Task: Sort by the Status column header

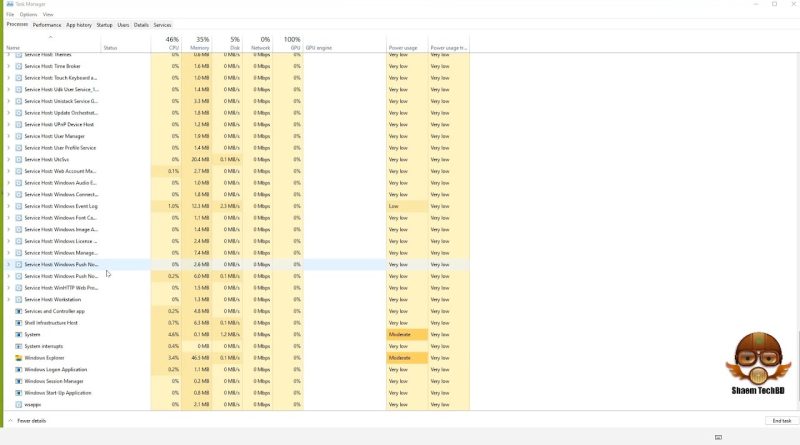Action: (126, 43)
